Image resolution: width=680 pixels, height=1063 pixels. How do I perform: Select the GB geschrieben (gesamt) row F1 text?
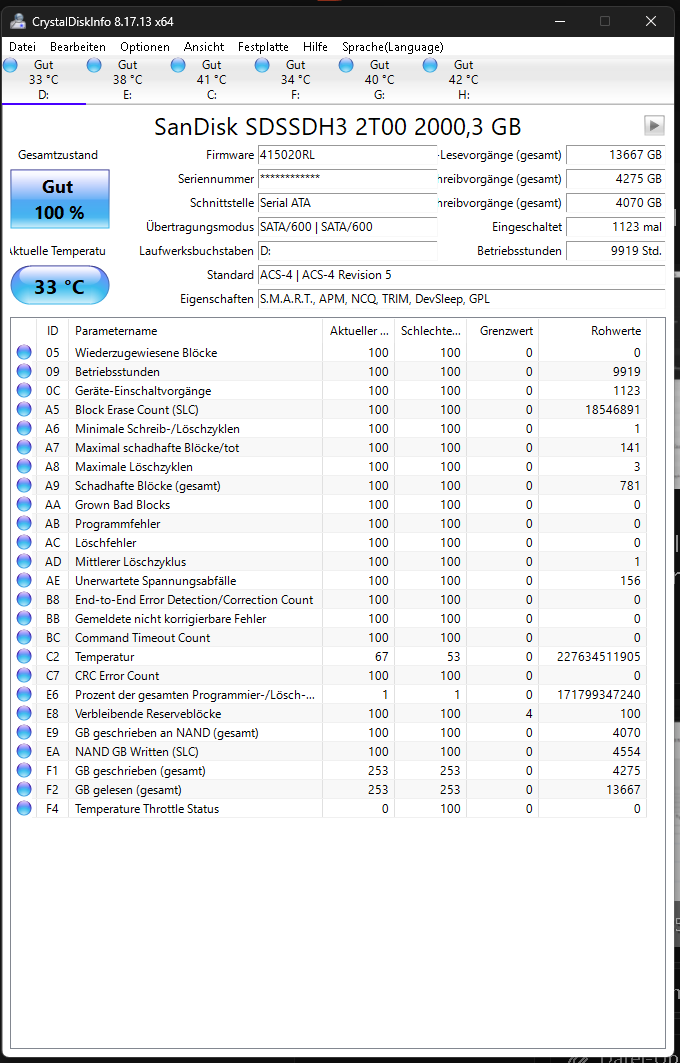pyautogui.click(x=140, y=770)
